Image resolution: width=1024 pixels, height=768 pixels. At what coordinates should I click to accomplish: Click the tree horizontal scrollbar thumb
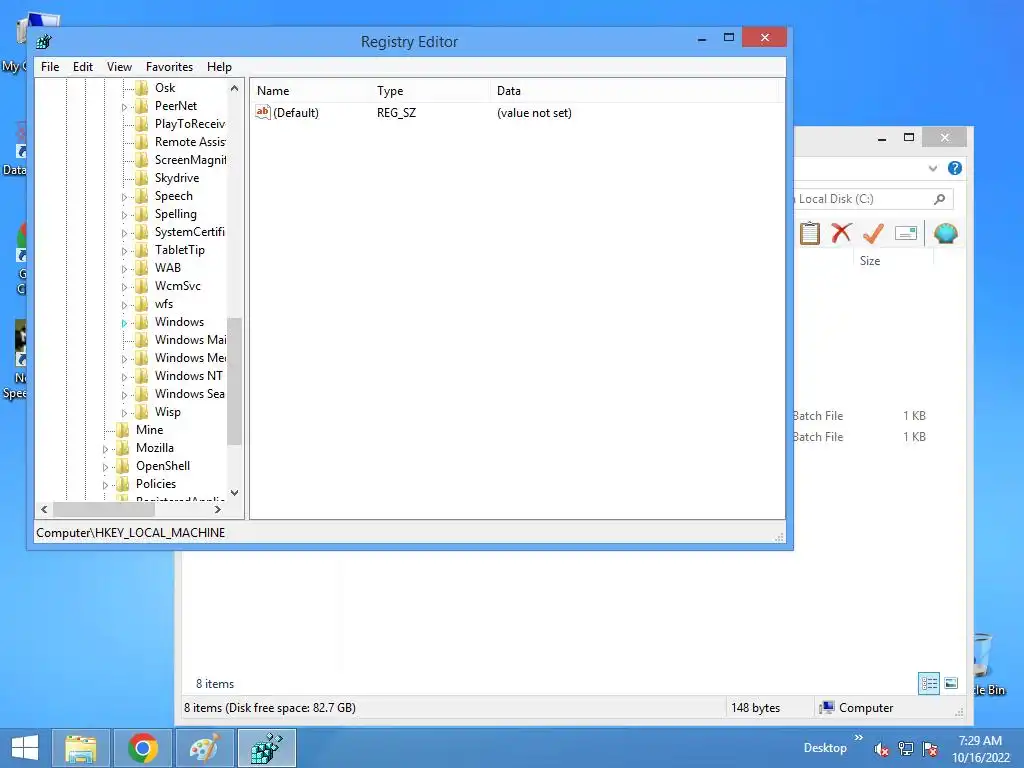[104, 509]
